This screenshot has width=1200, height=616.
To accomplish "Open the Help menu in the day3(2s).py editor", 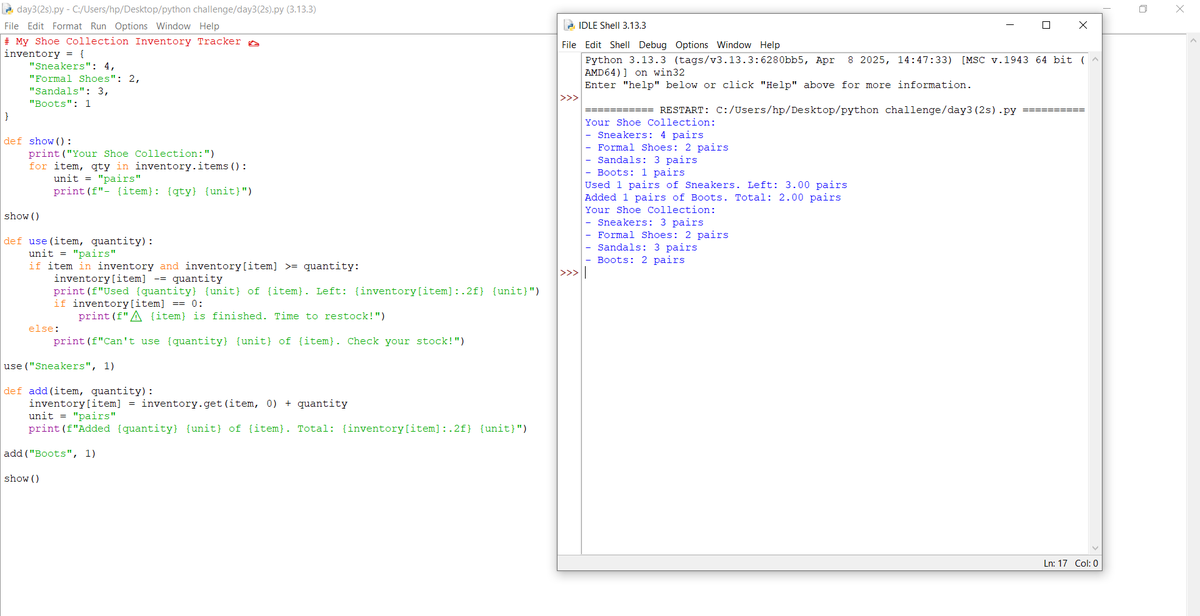I will coord(209,26).
